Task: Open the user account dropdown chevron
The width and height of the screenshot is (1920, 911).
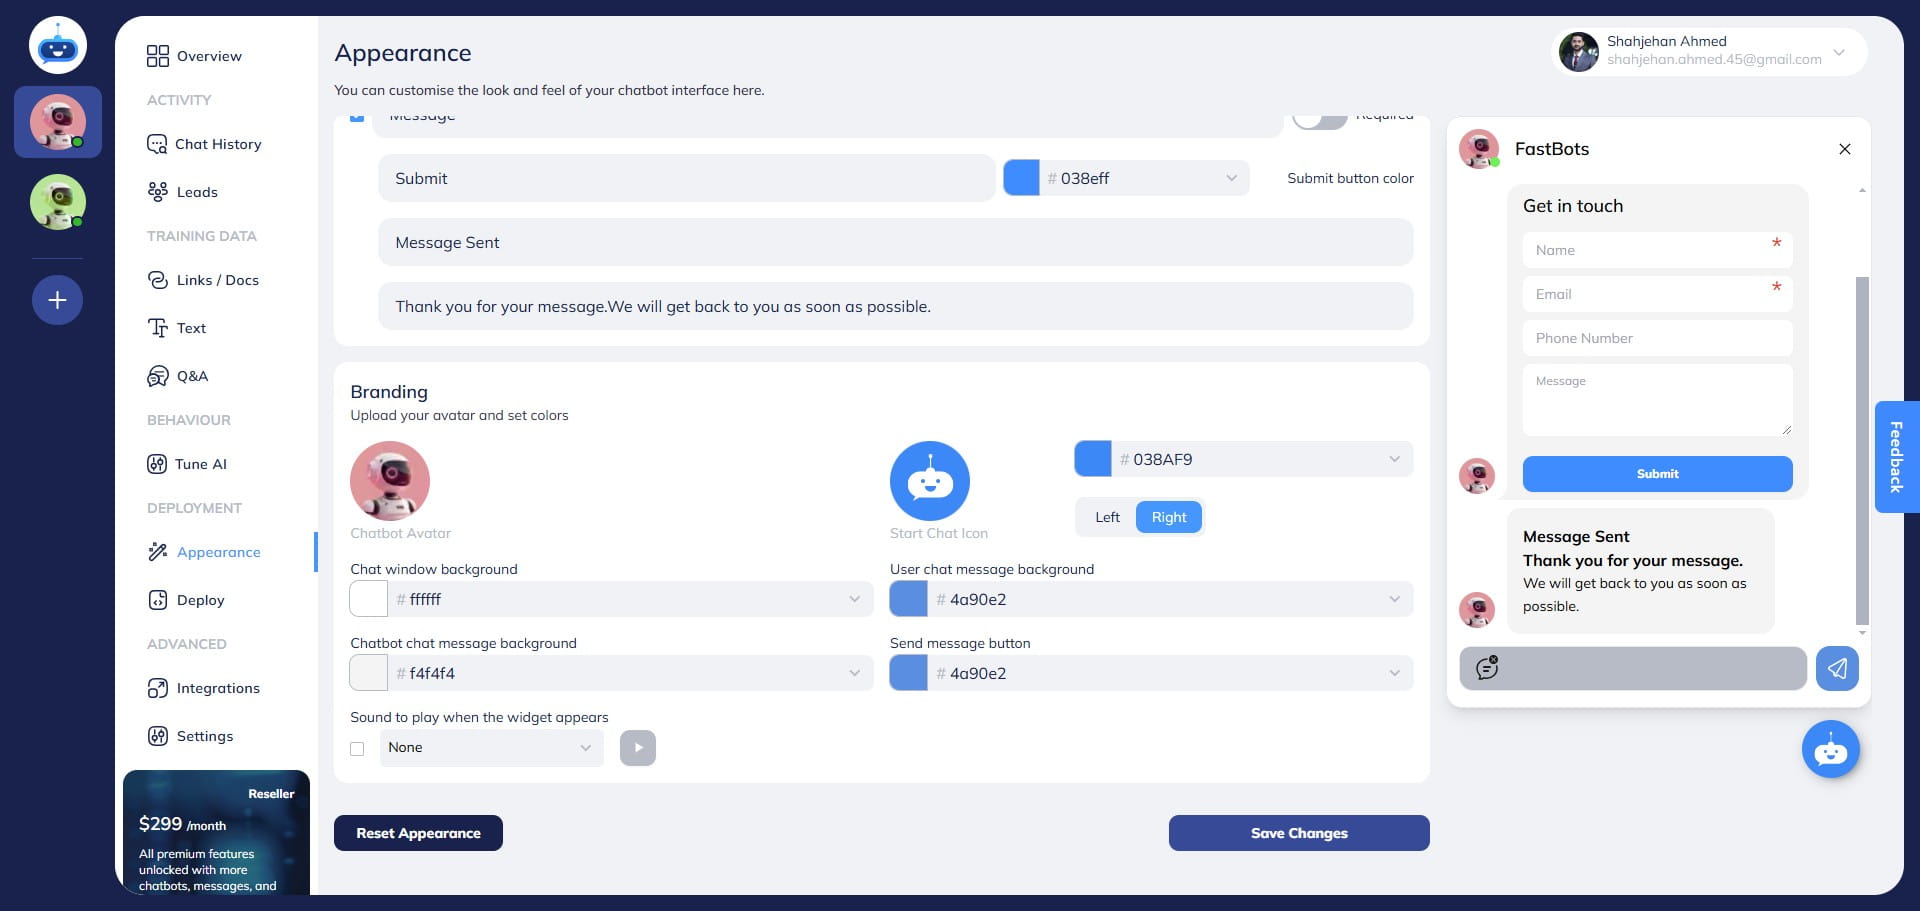Action: (x=1838, y=52)
